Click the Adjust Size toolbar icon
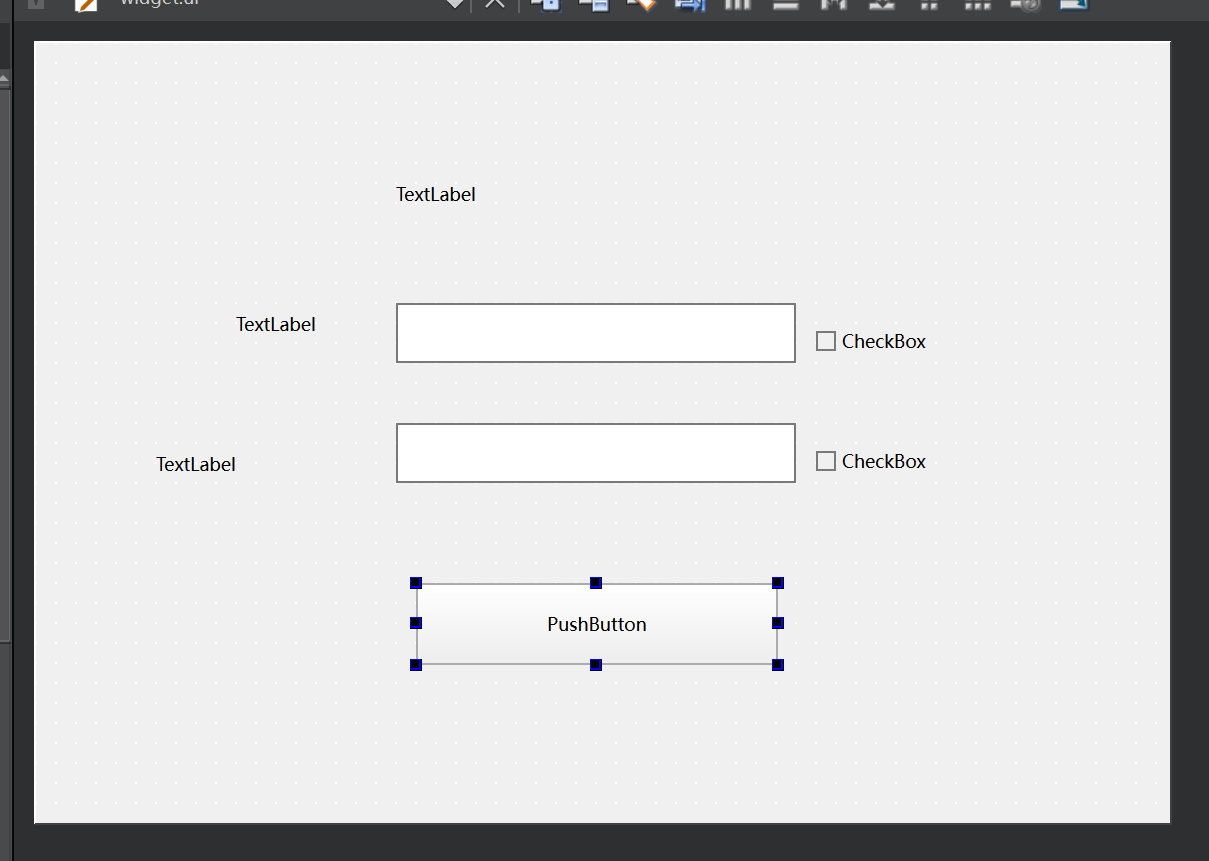The height and width of the screenshot is (861, 1209). click(1073, 3)
